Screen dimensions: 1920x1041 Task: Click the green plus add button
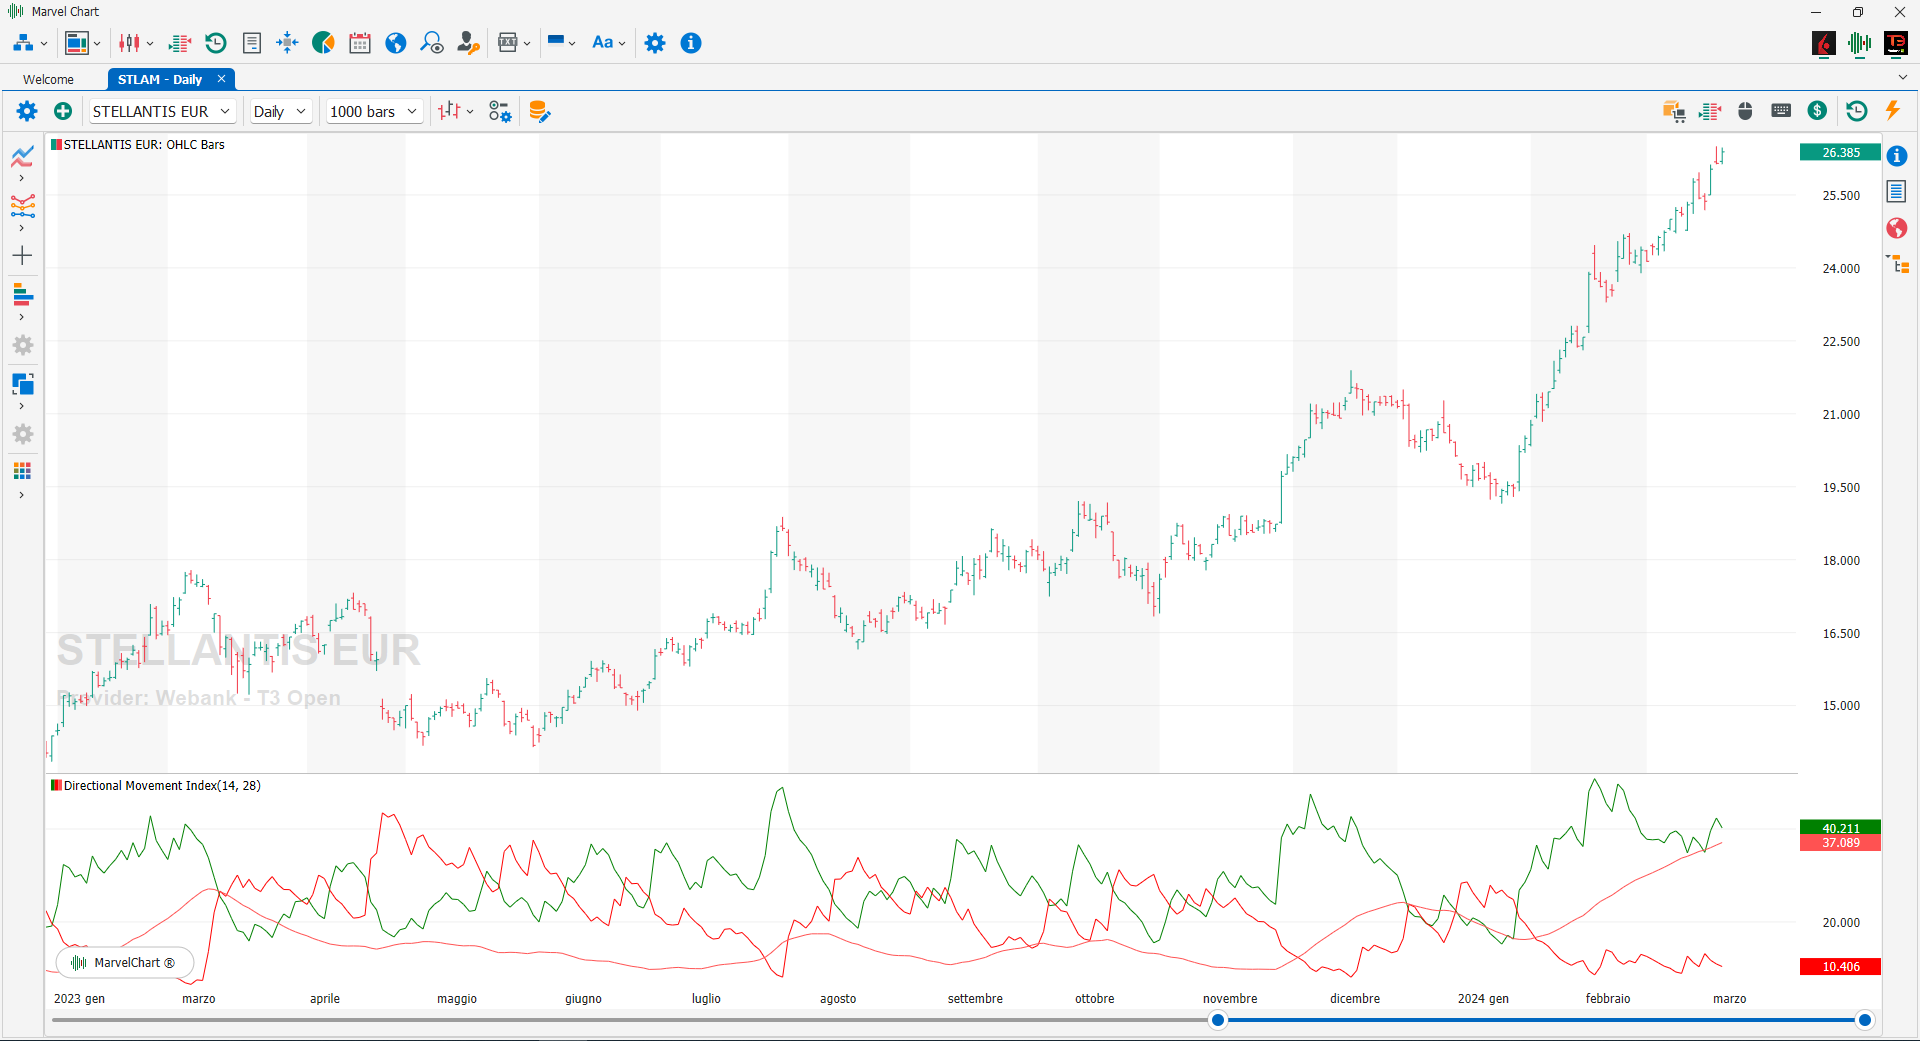[63, 111]
